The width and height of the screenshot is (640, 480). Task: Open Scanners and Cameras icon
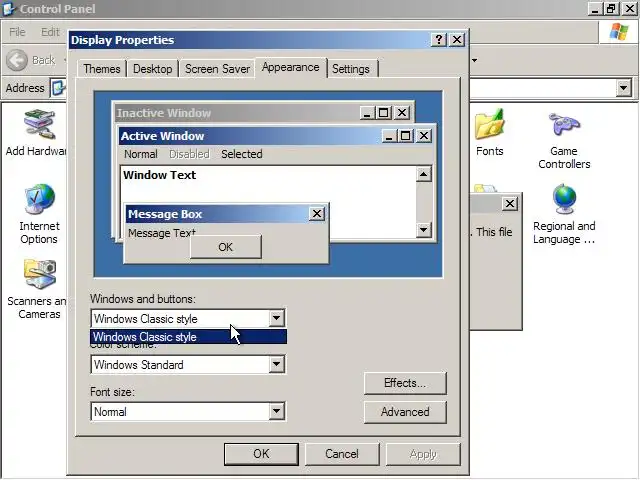(40, 274)
